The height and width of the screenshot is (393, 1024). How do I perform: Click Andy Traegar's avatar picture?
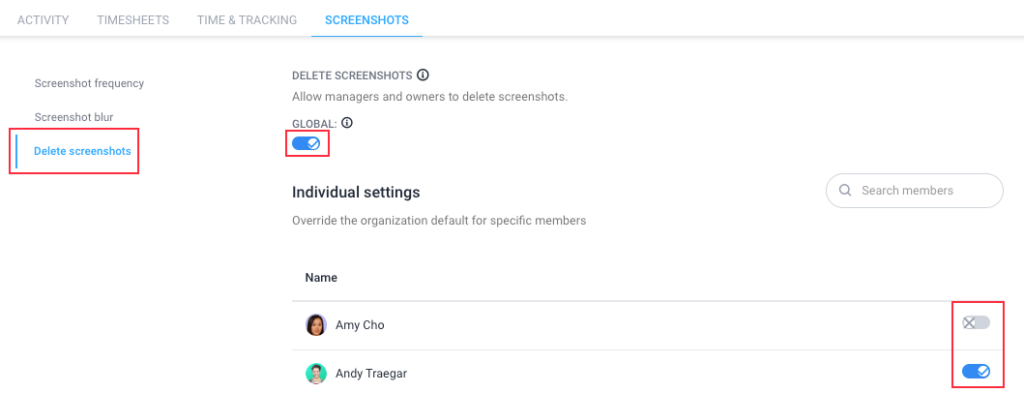[x=316, y=373]
